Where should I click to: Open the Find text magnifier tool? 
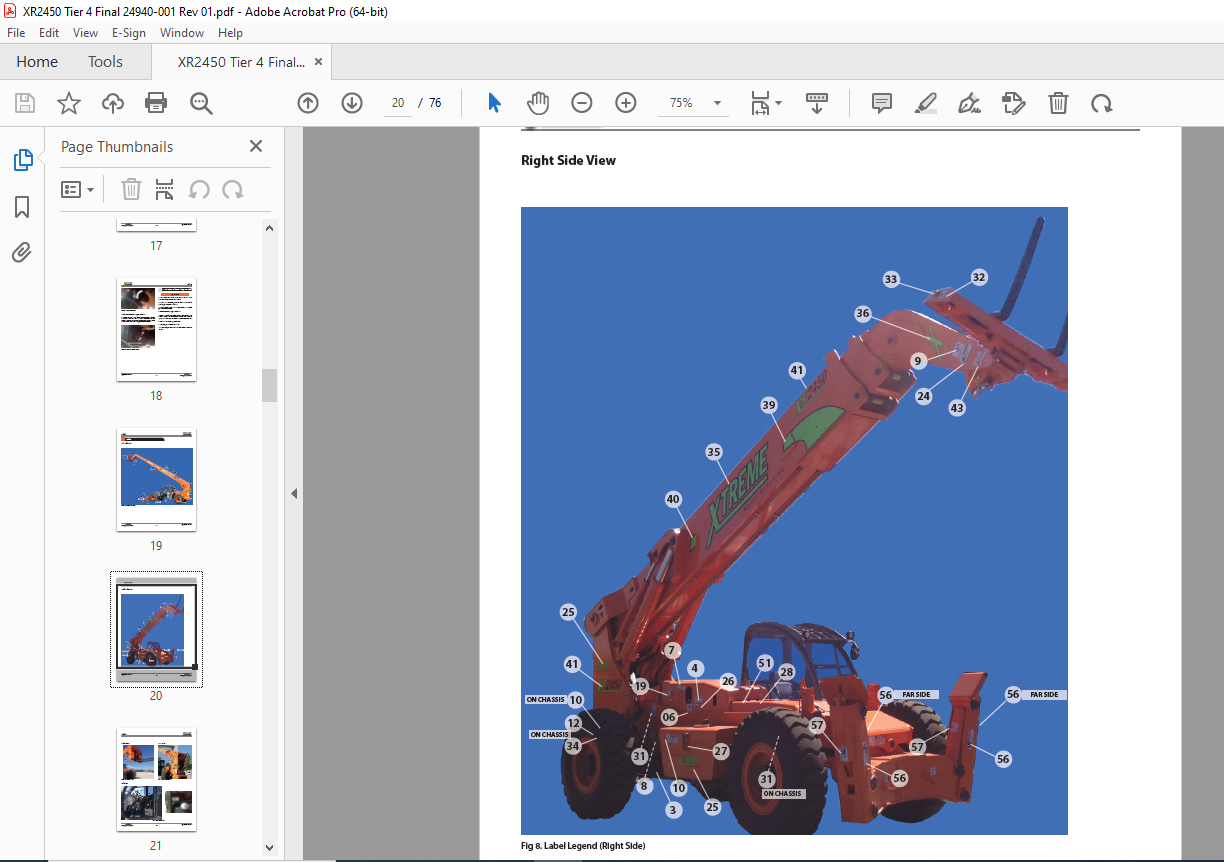201,103
